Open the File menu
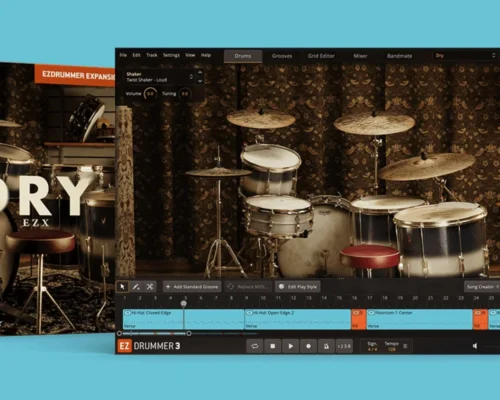This screenshot has width=500, height=400. click(x=123, y=55)
